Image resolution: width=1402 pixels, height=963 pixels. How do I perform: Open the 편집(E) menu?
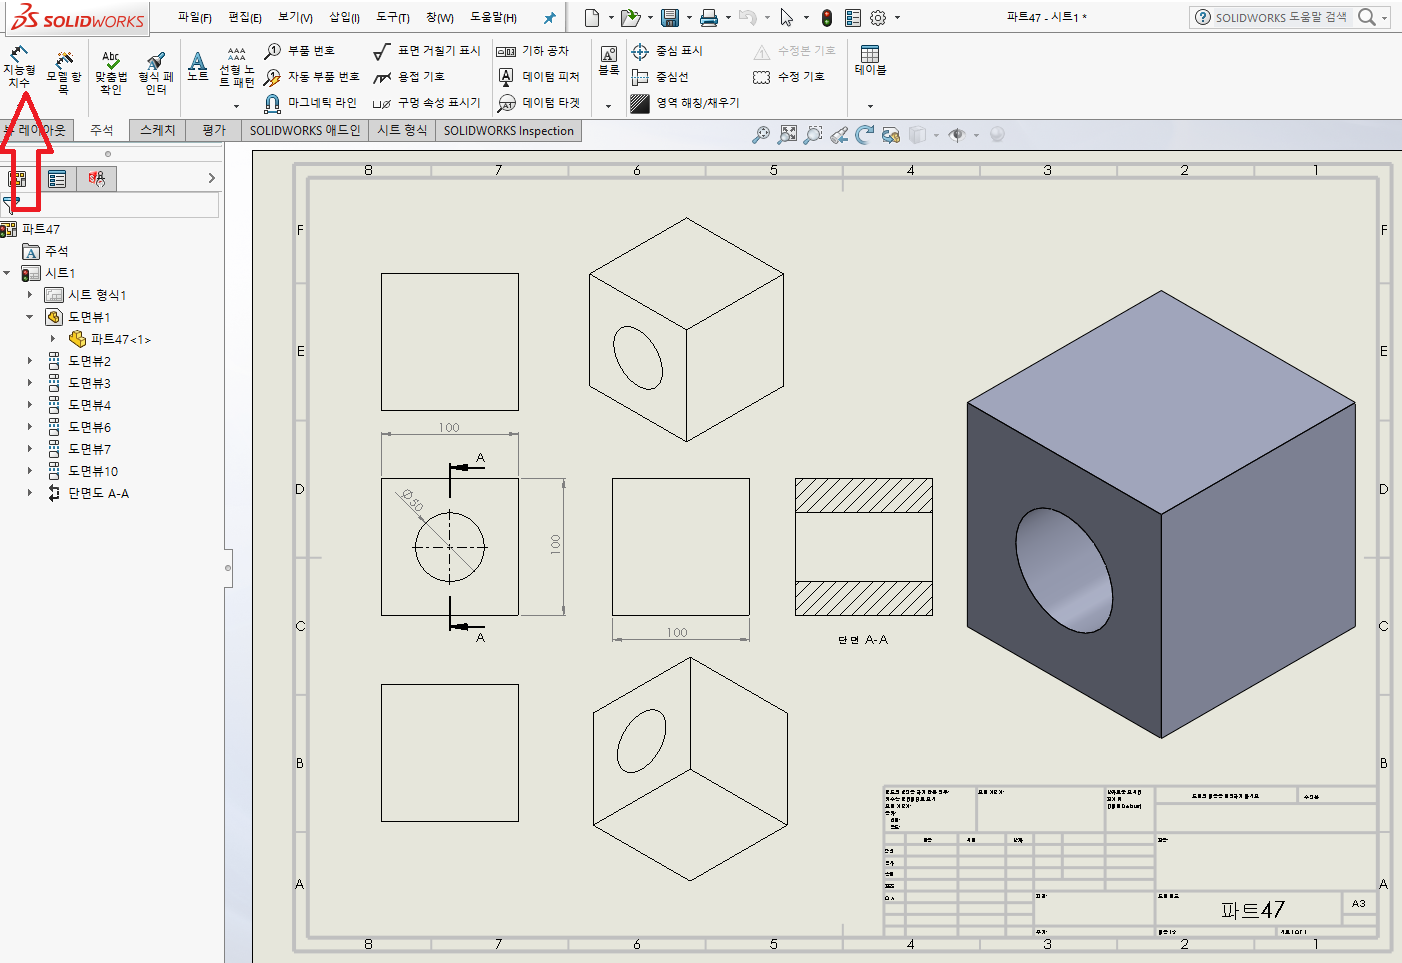[x=245, y=17]
